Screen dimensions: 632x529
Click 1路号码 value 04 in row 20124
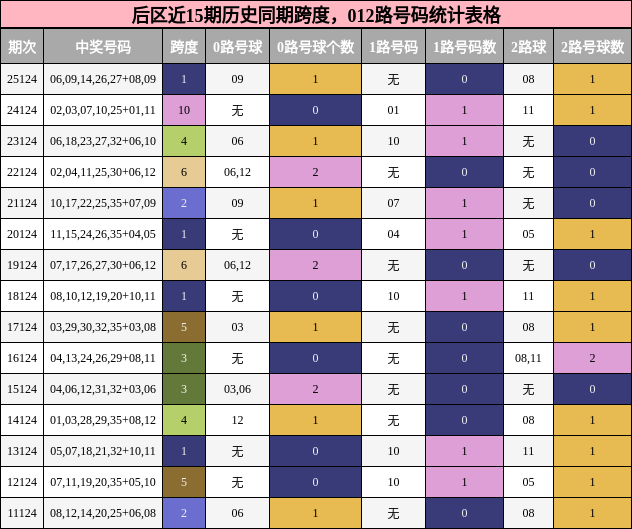pos(393,234)
